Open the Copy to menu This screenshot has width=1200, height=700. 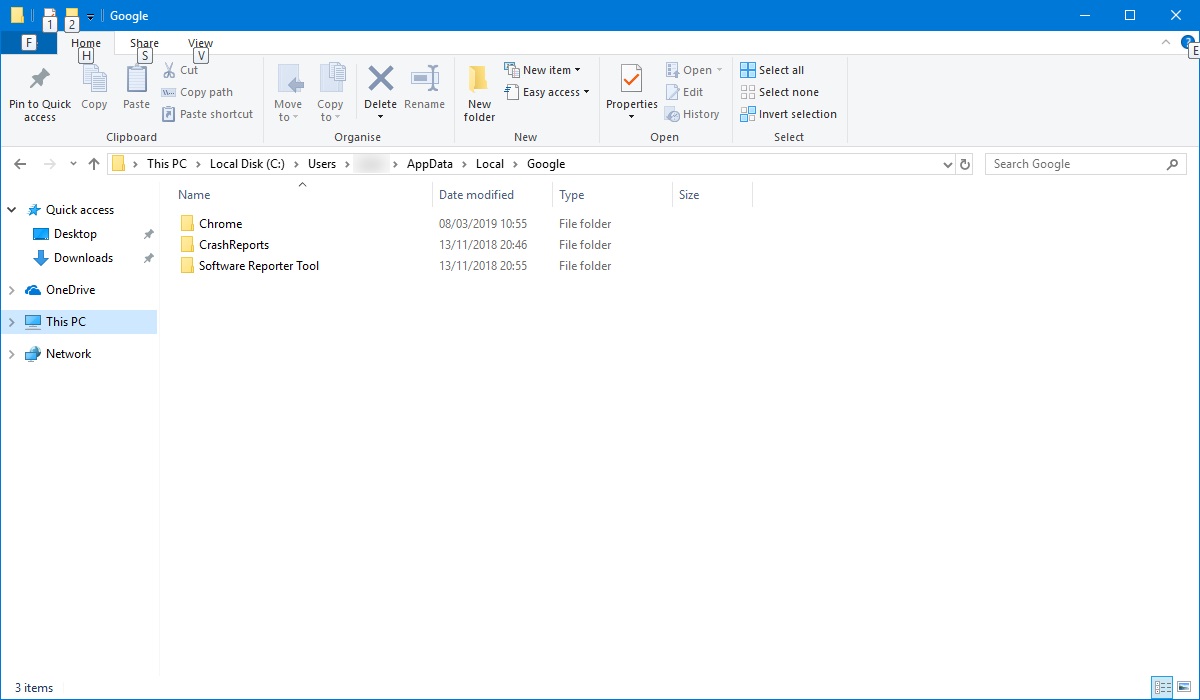point(330,94)
